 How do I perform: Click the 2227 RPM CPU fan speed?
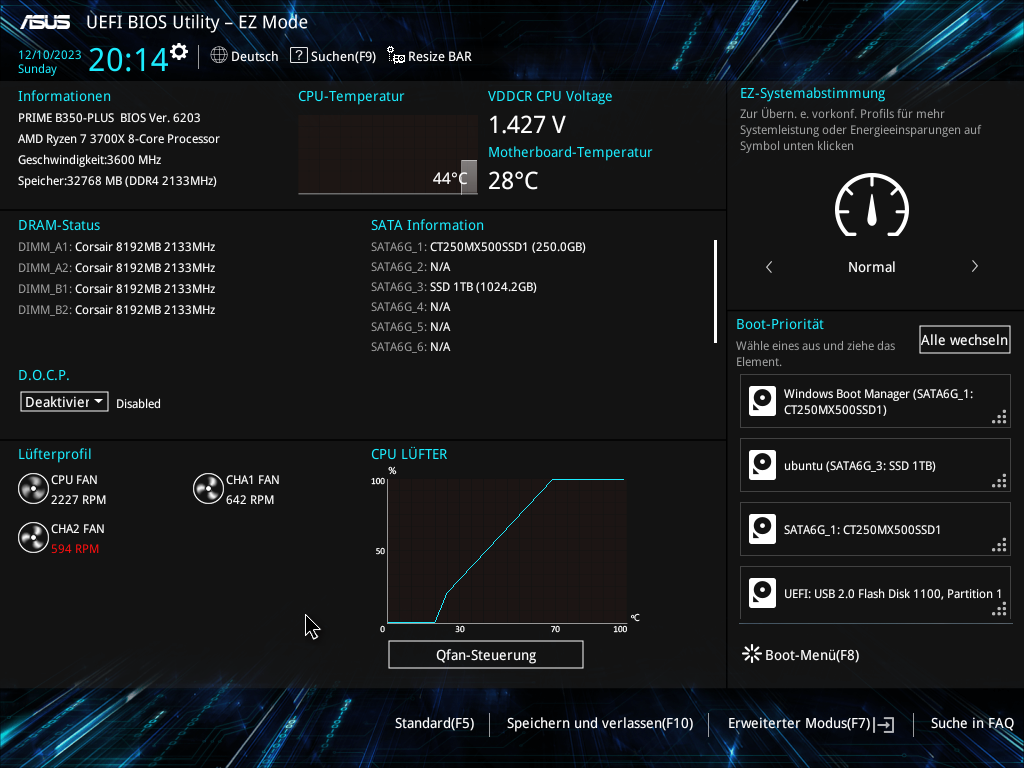click(78, 500)
